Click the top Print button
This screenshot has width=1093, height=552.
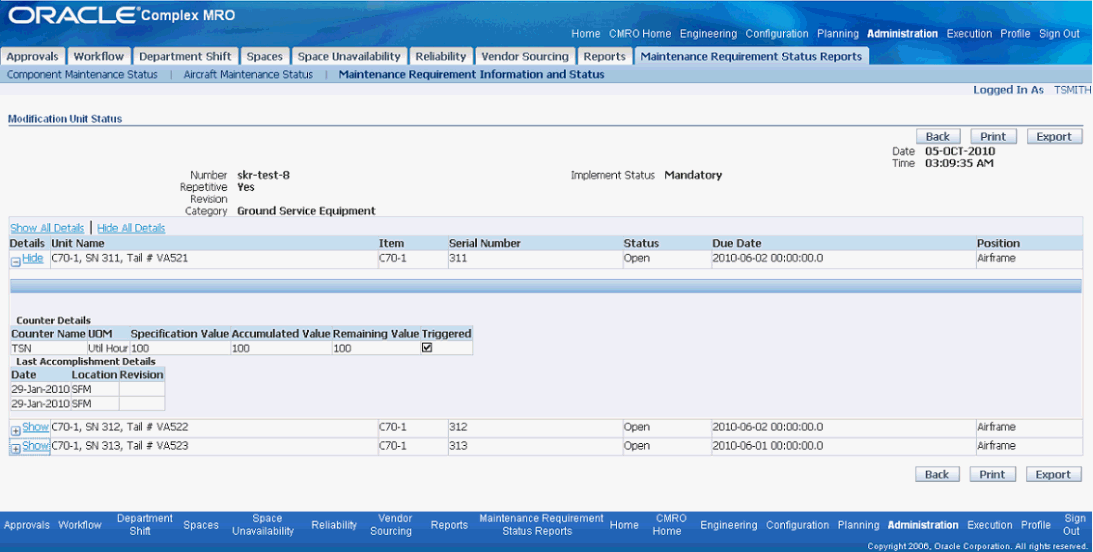[993, 137]
